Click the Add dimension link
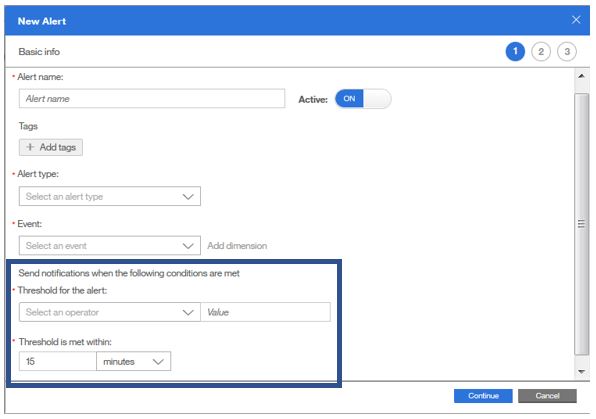Image resolution: width=596 pixels, height=419 pixels. tap(237, 246)
